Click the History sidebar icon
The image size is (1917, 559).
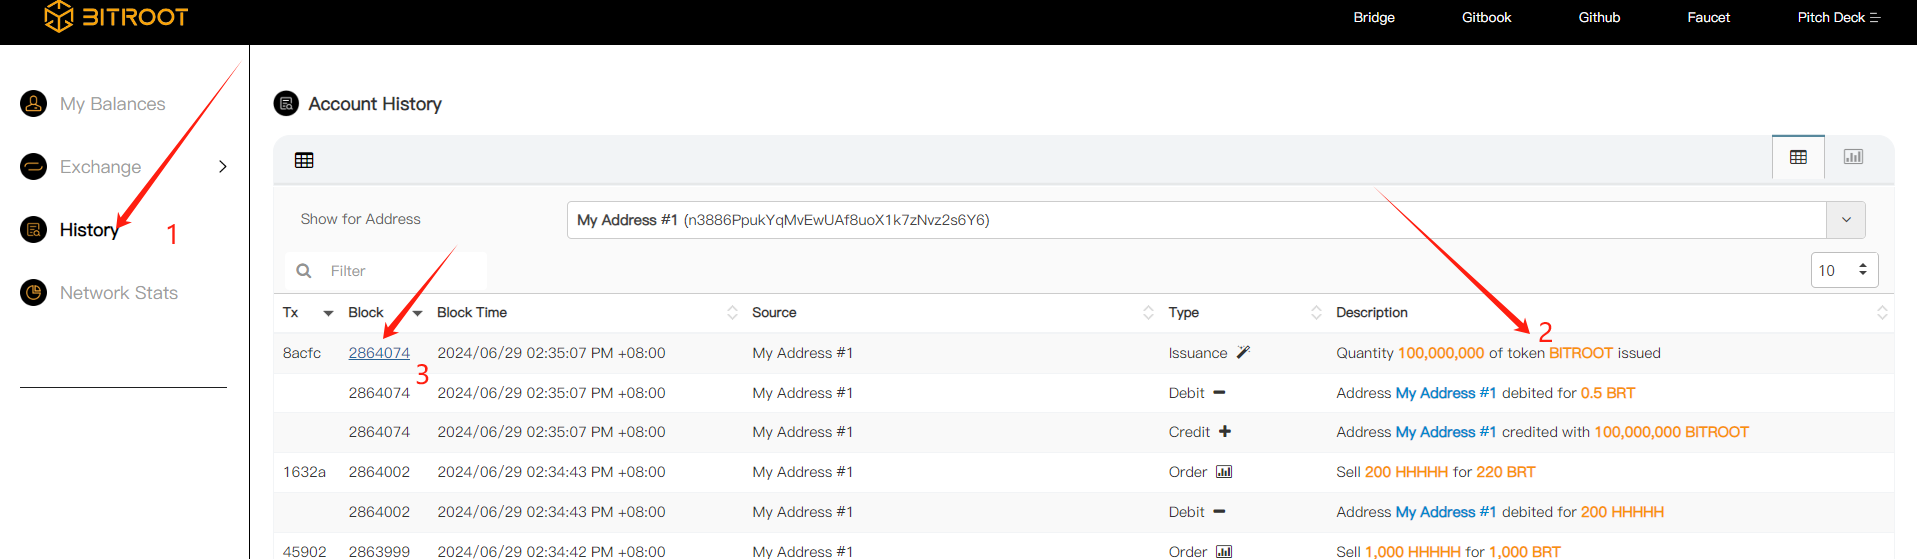[x=34, y=230]
